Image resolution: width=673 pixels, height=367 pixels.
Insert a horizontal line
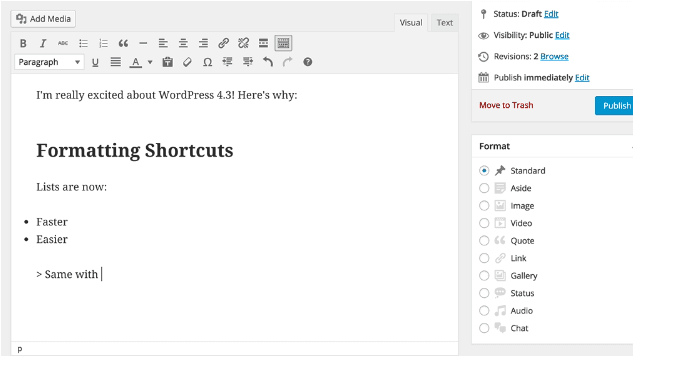(143, 43)
